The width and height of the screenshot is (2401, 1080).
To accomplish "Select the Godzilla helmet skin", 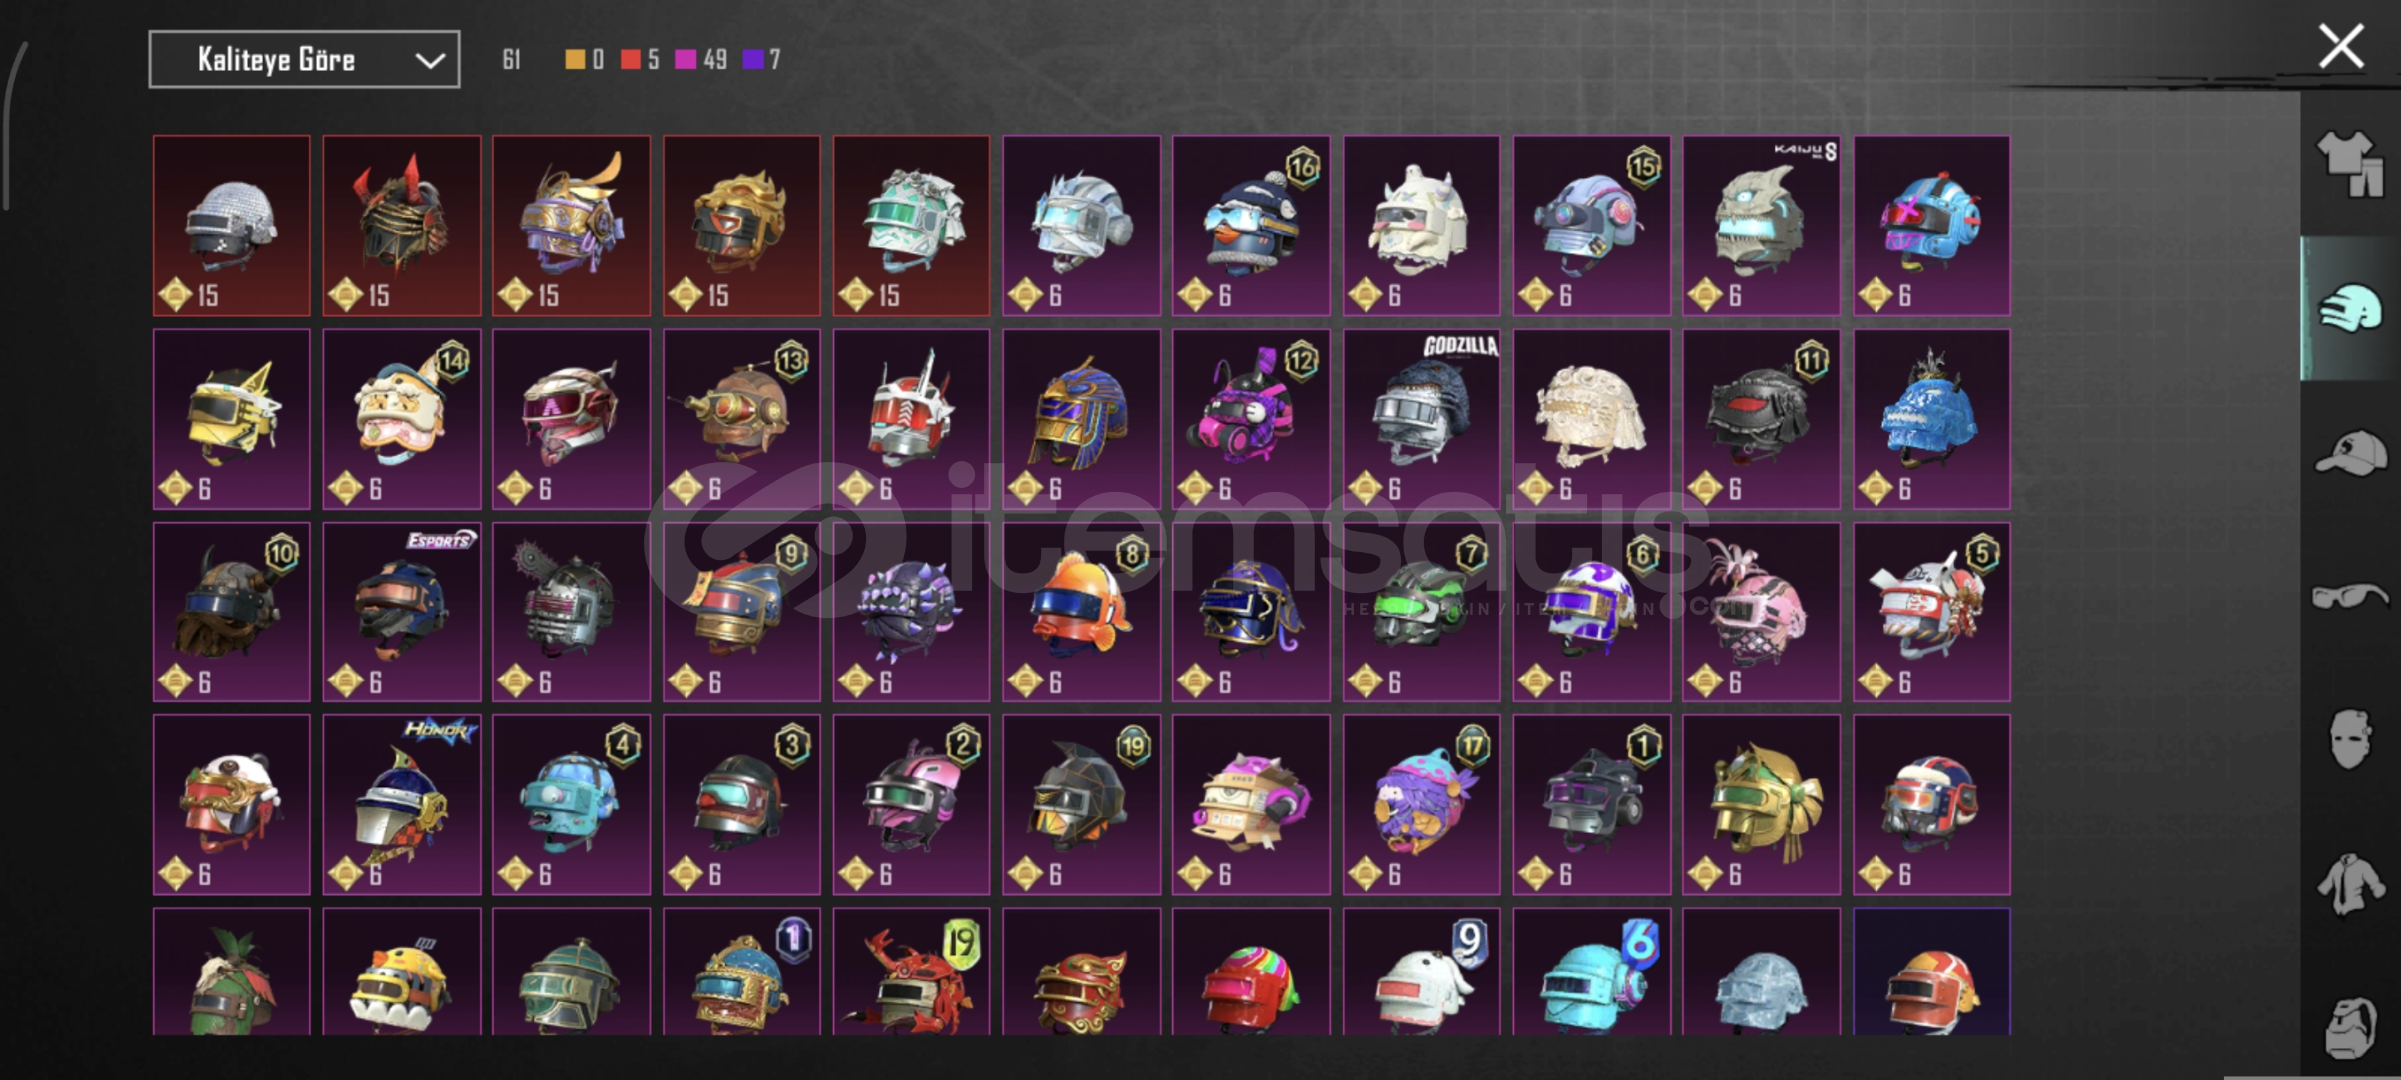I will pyautogui.click(x=1421, y=419).
